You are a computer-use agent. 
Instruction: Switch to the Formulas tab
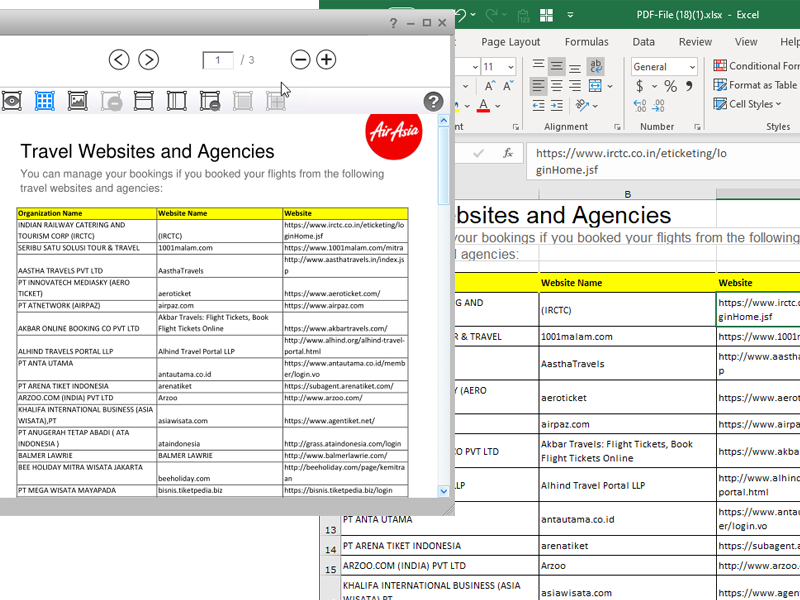(x=586, y=42)
